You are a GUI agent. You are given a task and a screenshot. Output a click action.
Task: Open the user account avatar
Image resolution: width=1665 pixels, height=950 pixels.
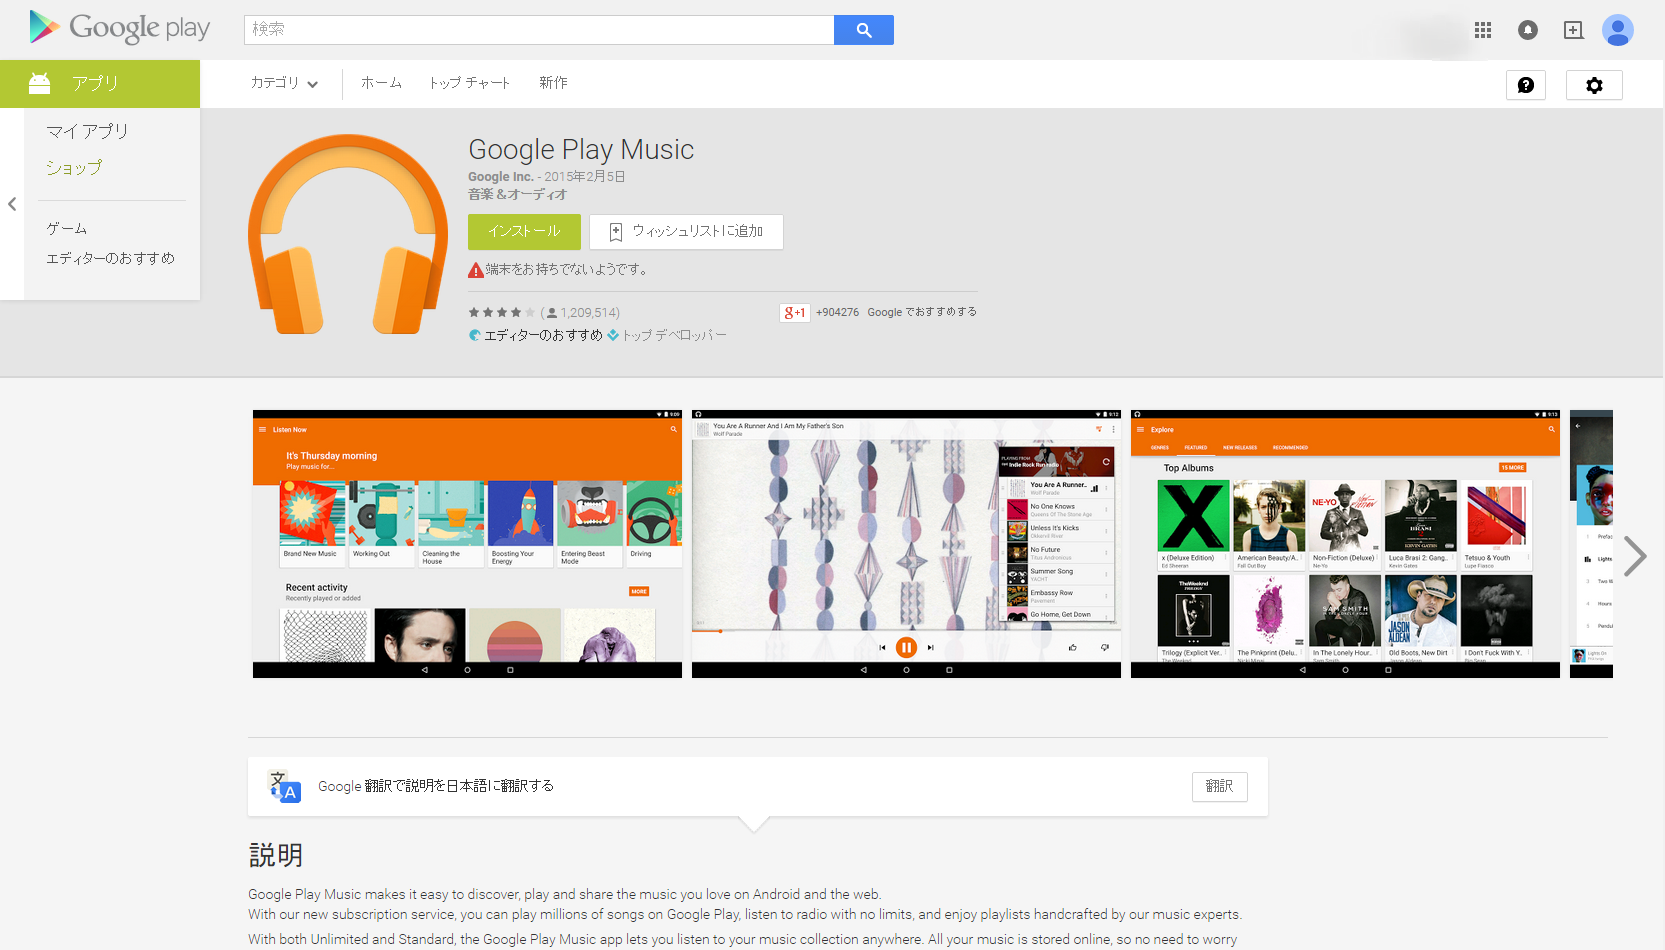(x=1617, y=30)
